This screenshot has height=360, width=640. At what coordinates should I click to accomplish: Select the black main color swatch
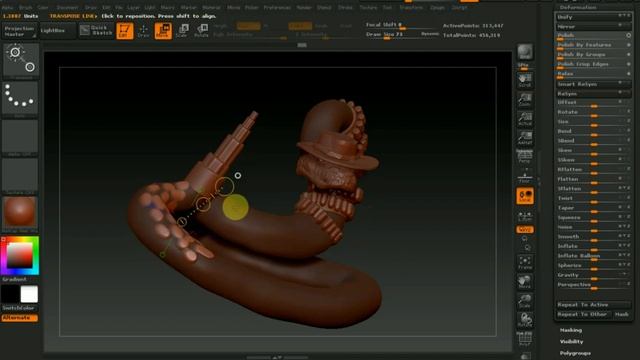pyautogui.click(x=10, y=294)
